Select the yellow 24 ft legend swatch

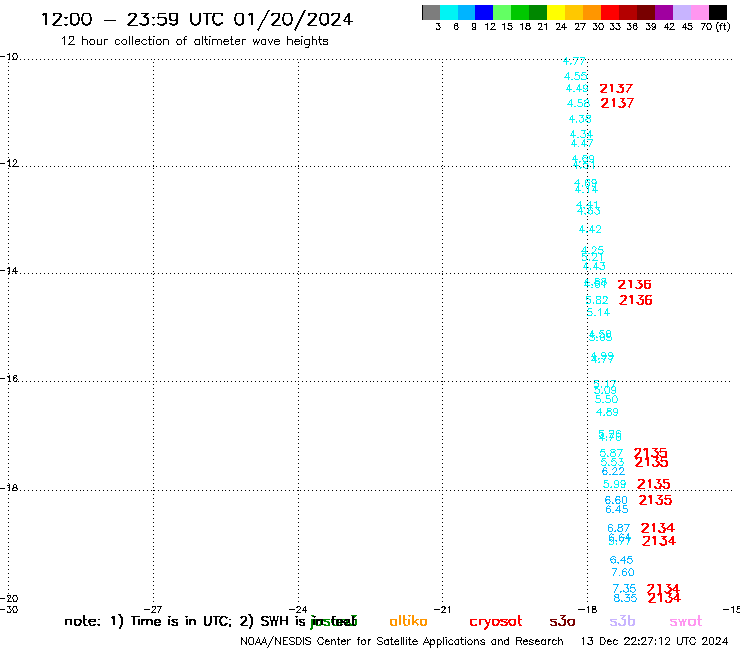coord(556,12)
